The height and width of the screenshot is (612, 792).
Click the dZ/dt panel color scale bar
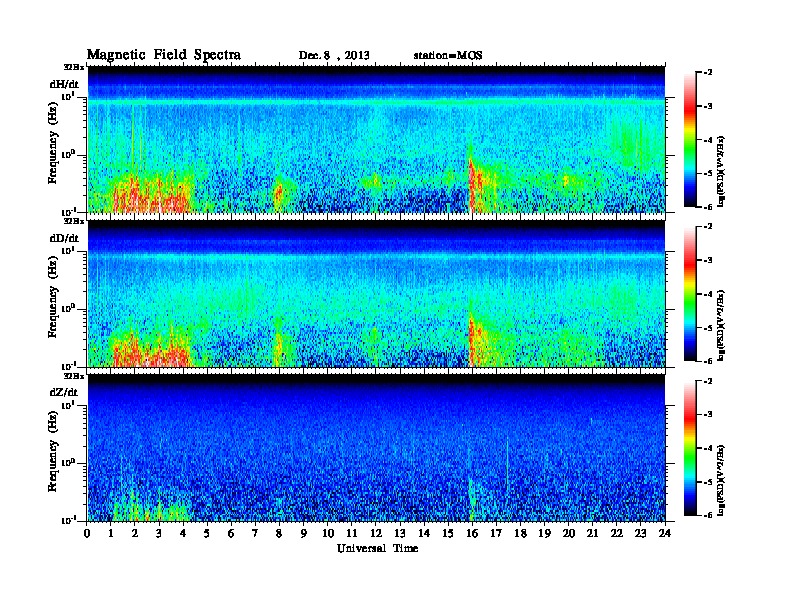click(x=689, y=447)
